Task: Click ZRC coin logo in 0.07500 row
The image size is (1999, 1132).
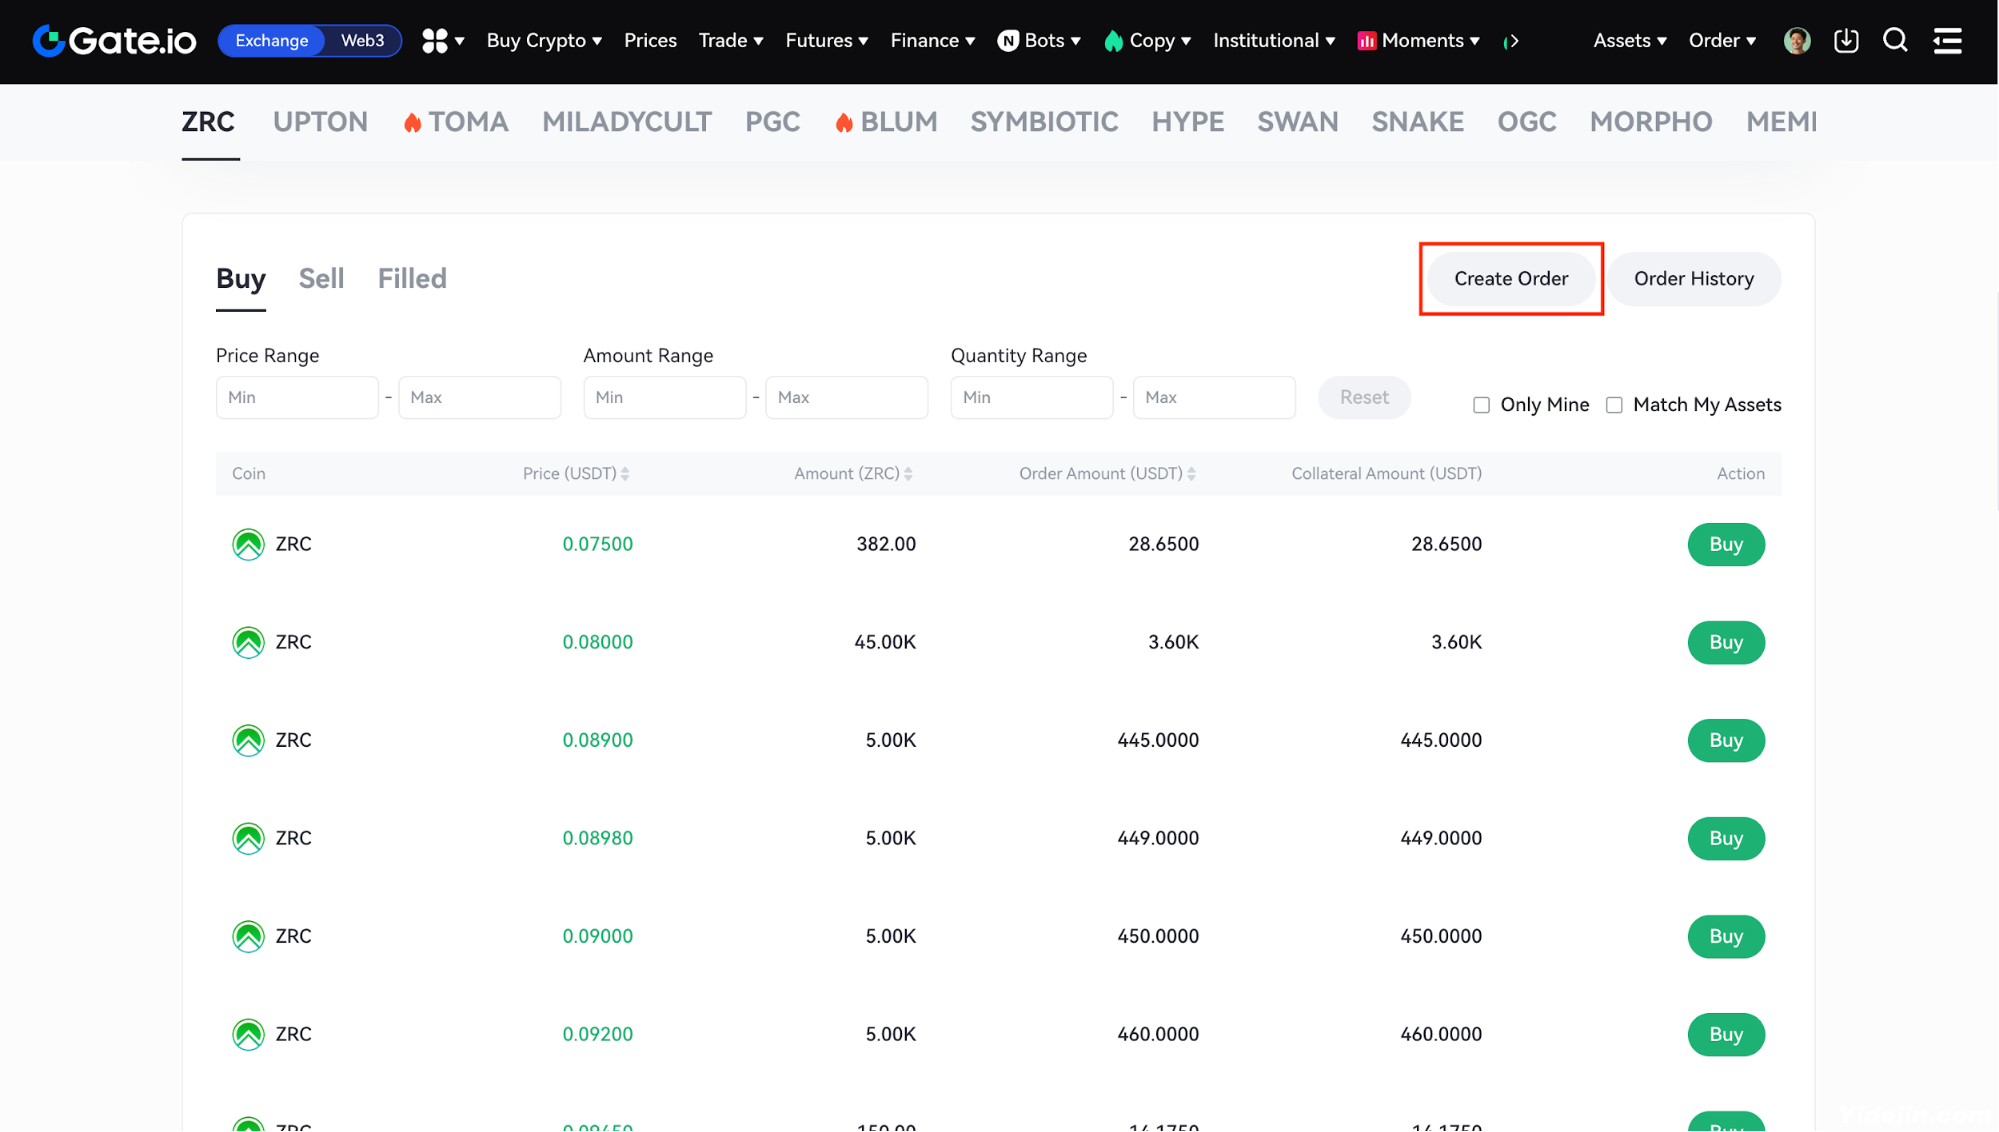Action: point(248,544)
